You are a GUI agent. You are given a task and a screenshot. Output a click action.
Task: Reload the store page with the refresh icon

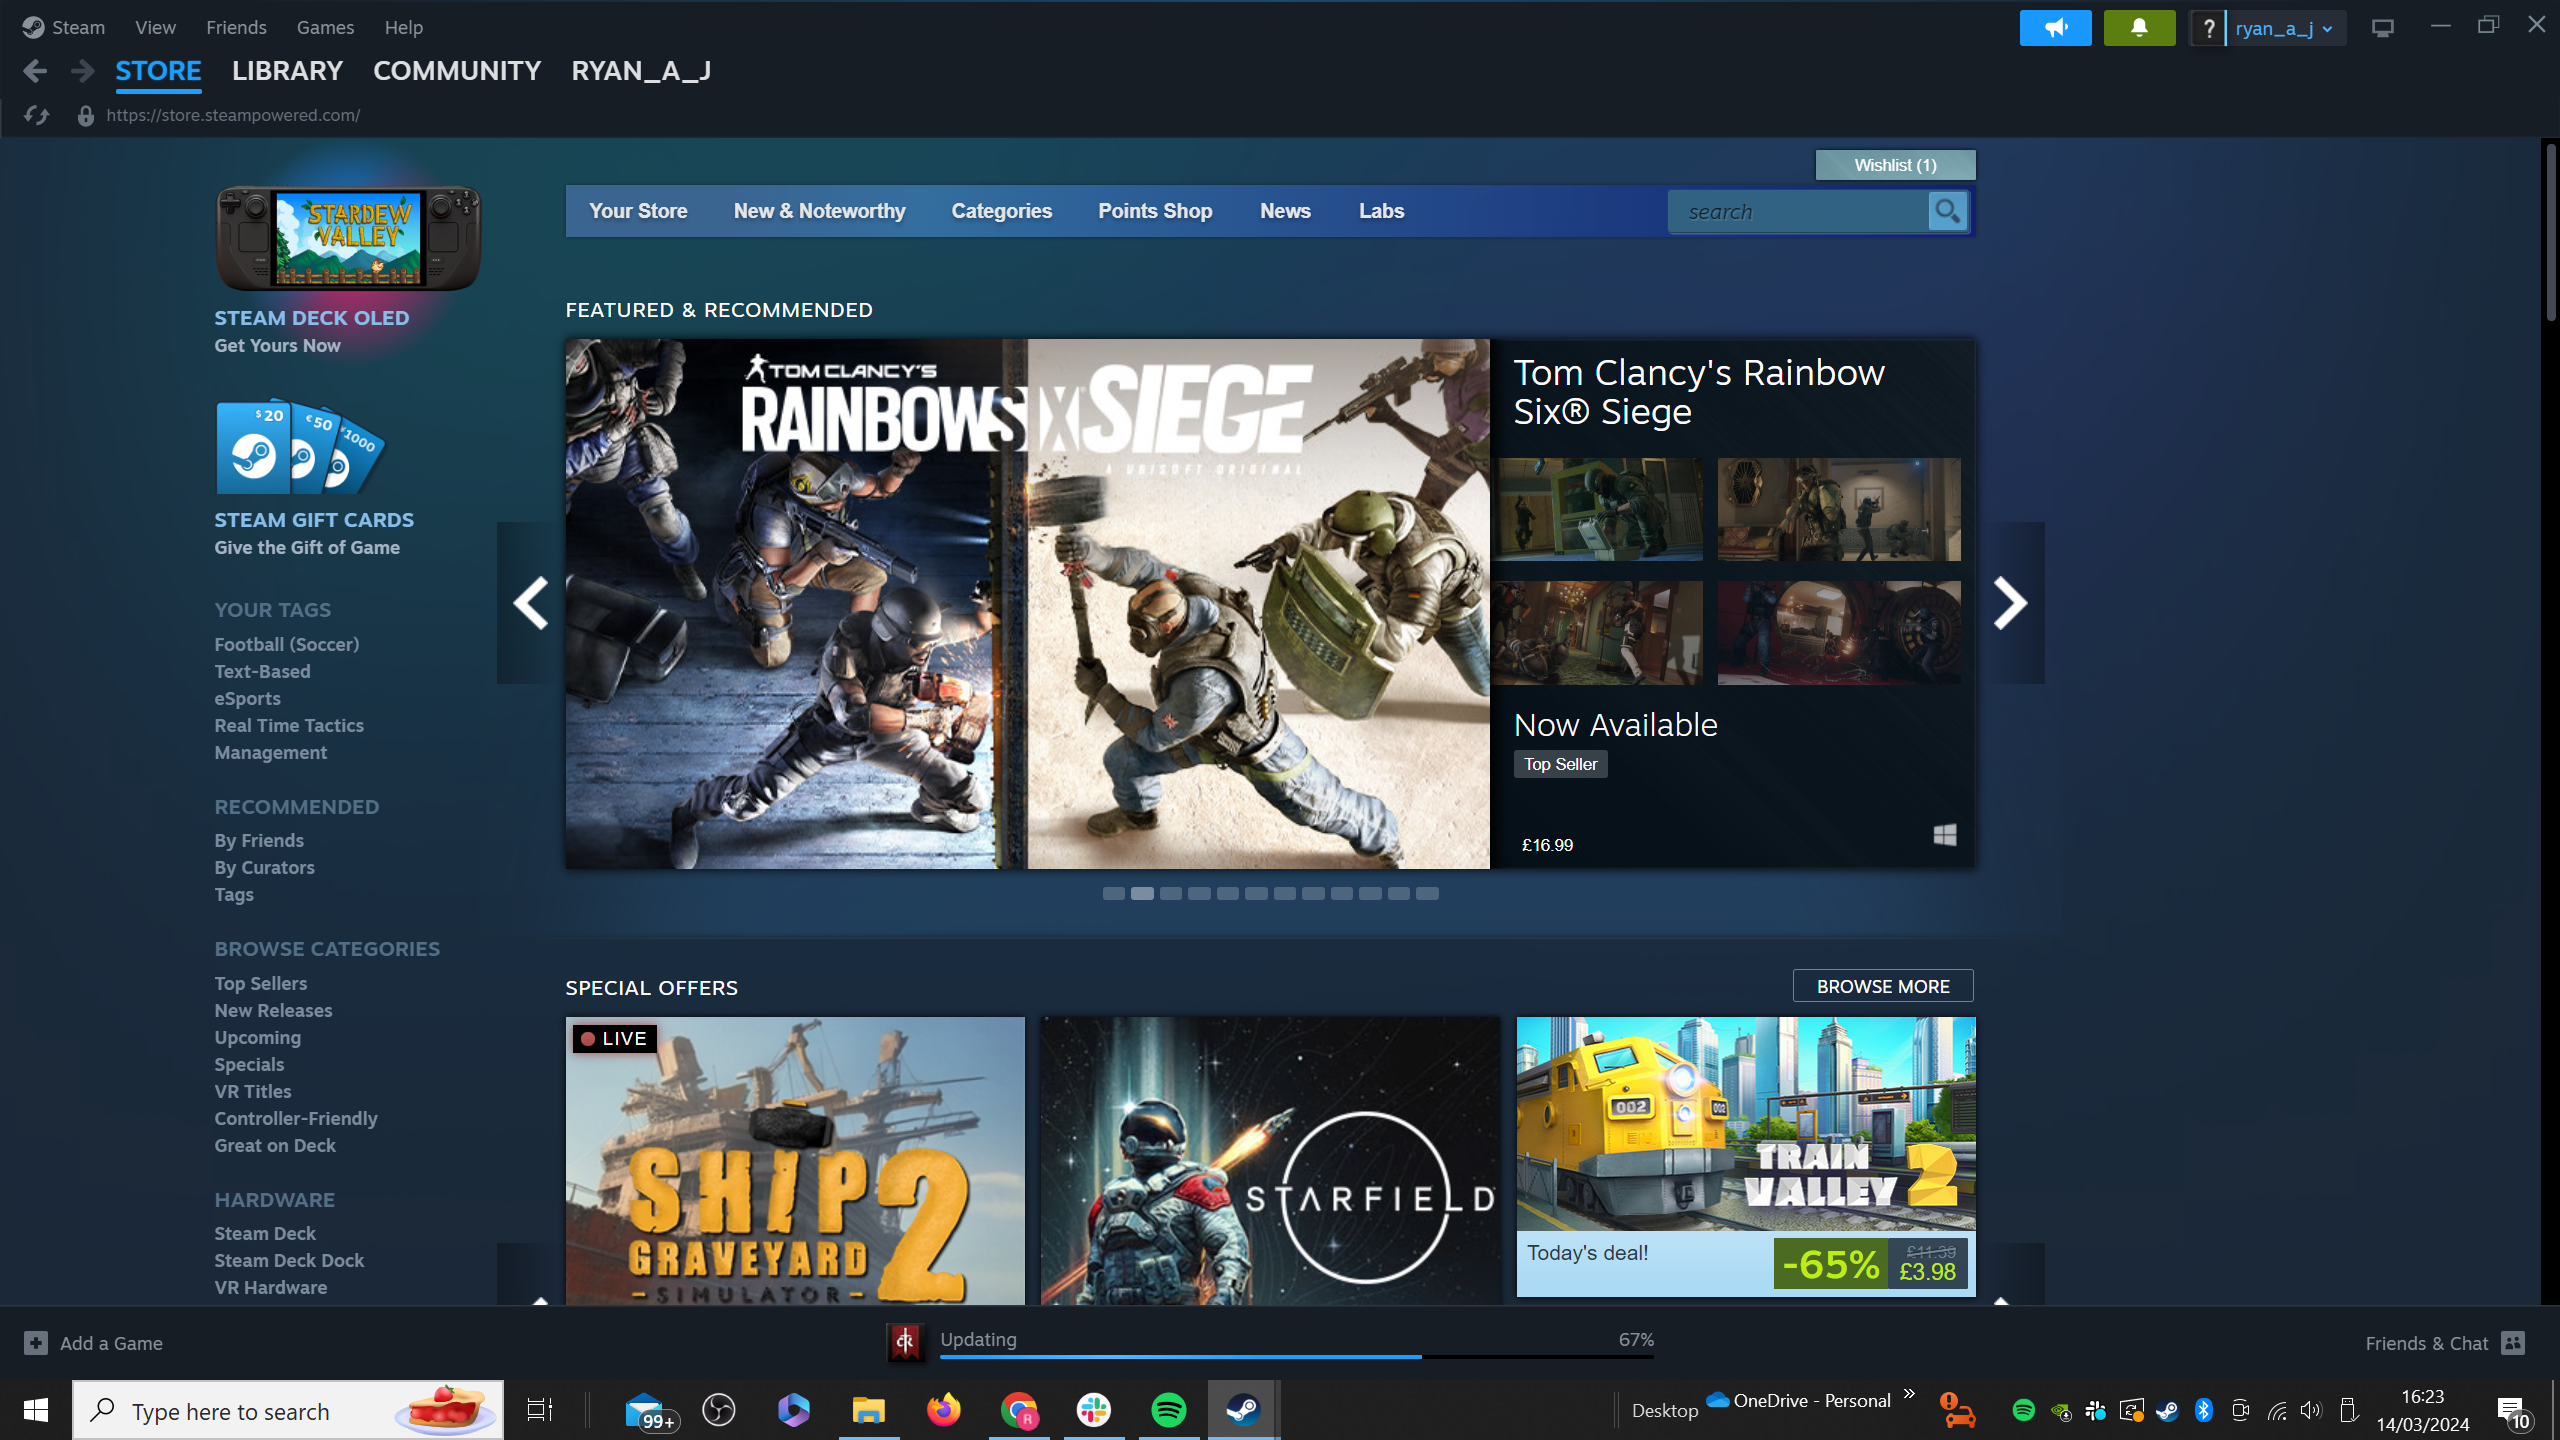37,115
